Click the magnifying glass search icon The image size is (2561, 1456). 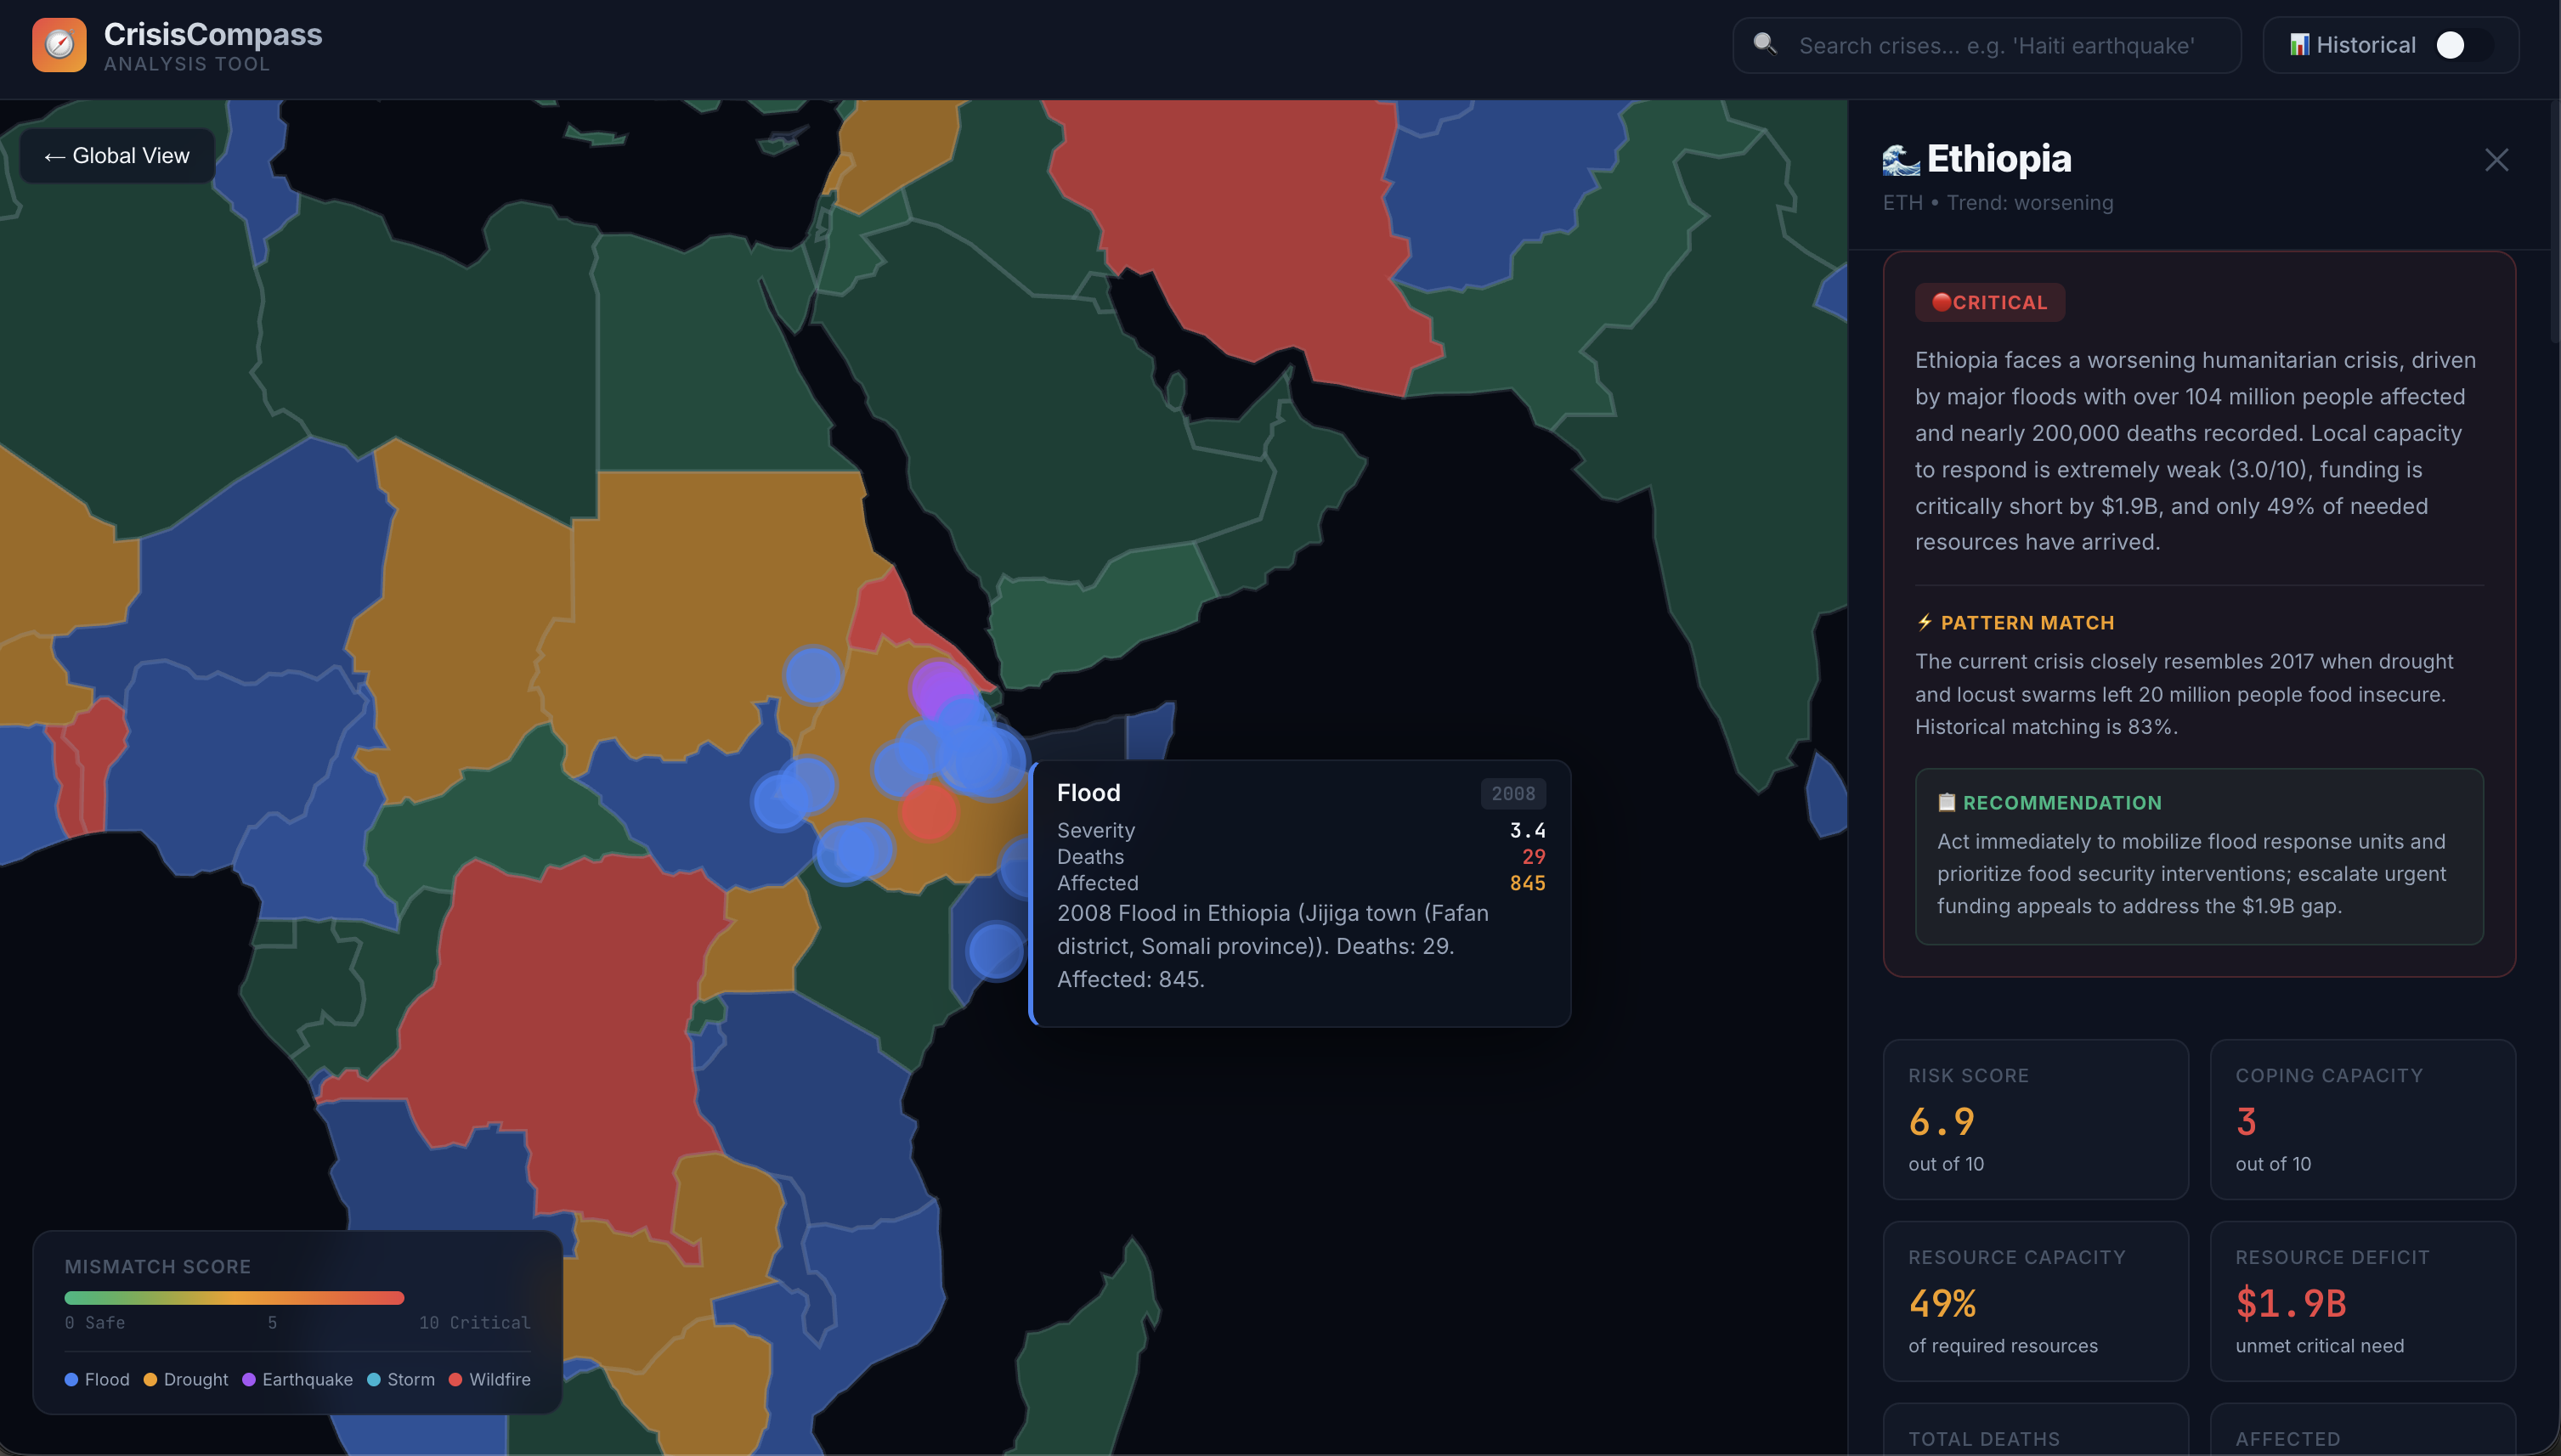[x=1765, y=44]
